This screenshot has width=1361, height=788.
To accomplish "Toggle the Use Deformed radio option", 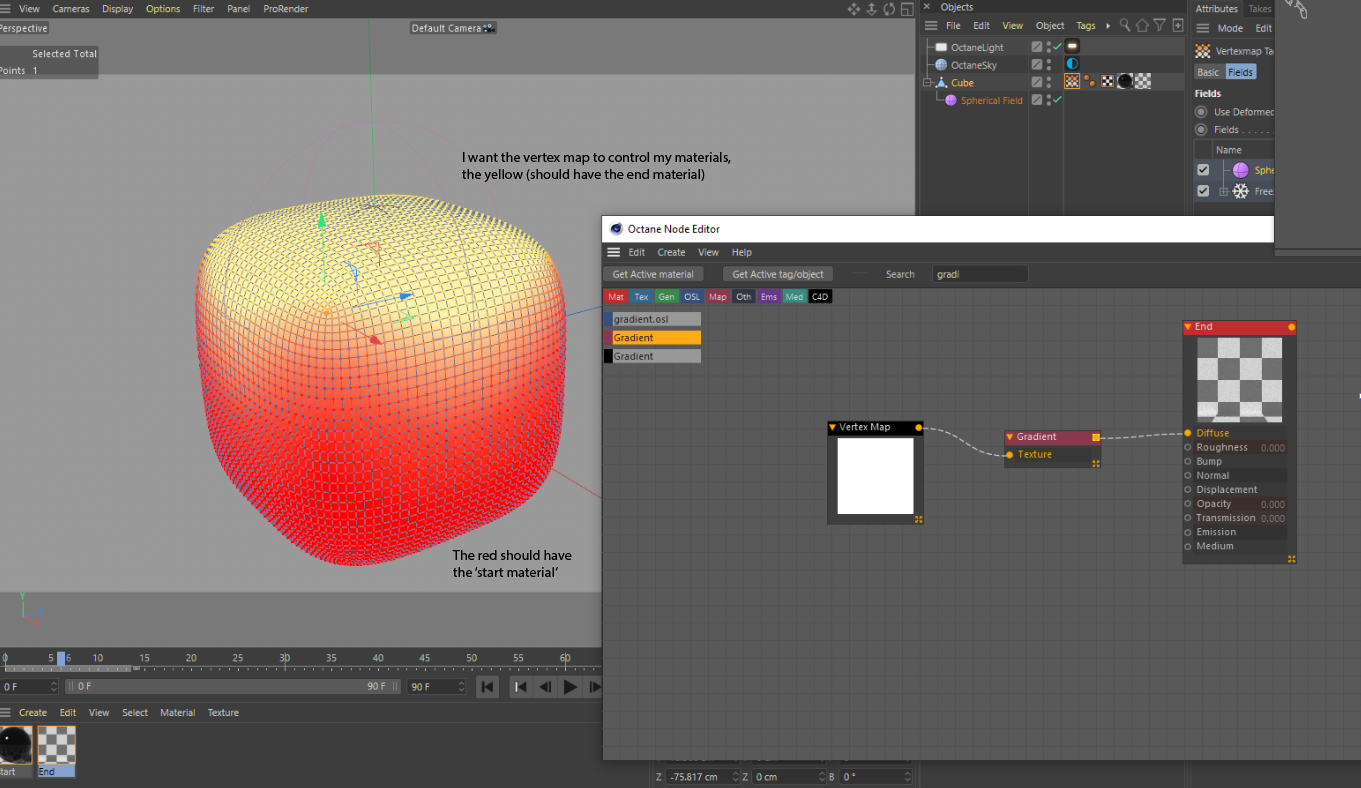I will 1201,112.
